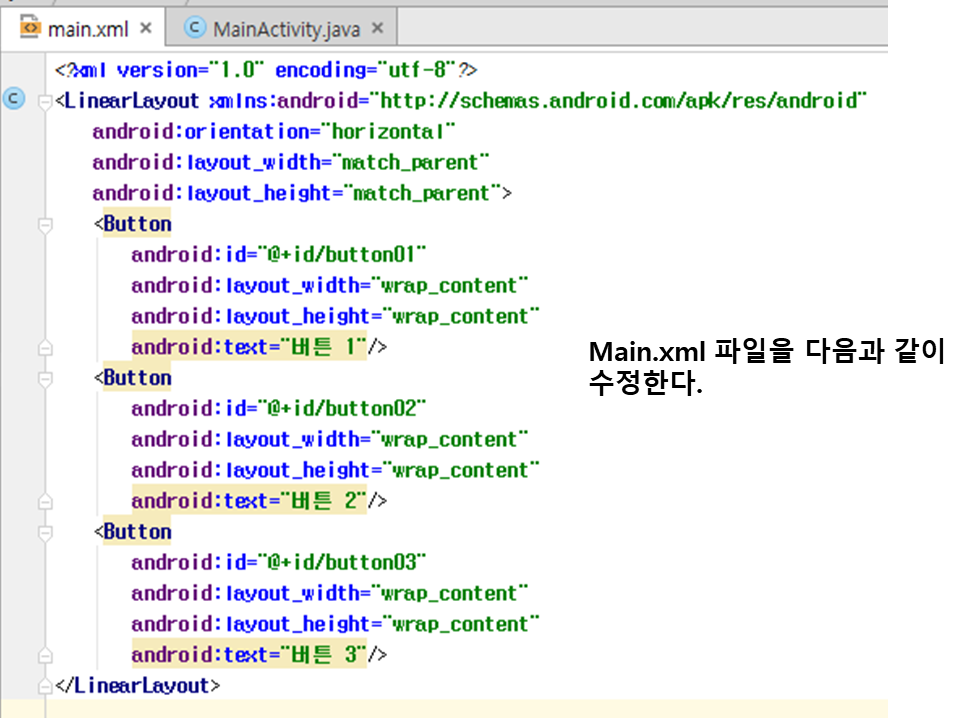Fold the second Button element at its opening tag
Image resolution: width=960 pixels, height=720 pixels.
point(44,379)
